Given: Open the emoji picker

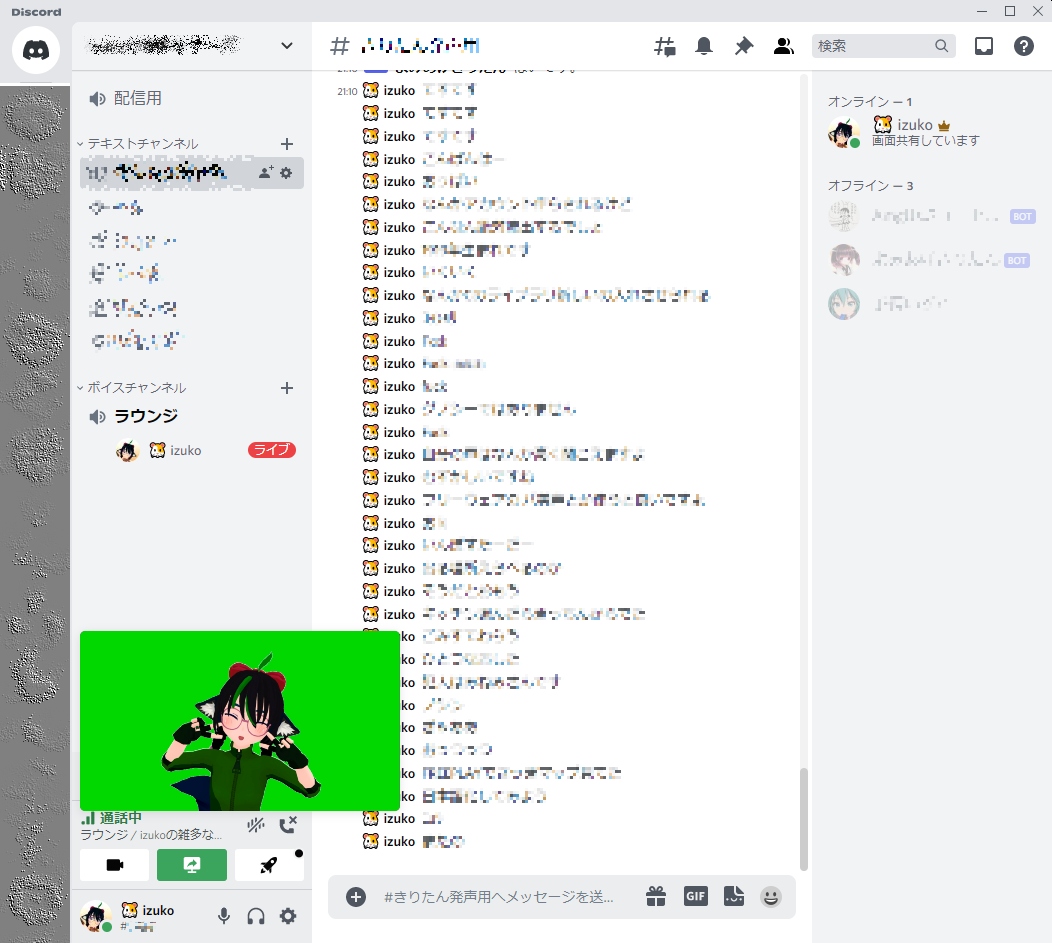Looking at the screenshot, I should point(771,897).
